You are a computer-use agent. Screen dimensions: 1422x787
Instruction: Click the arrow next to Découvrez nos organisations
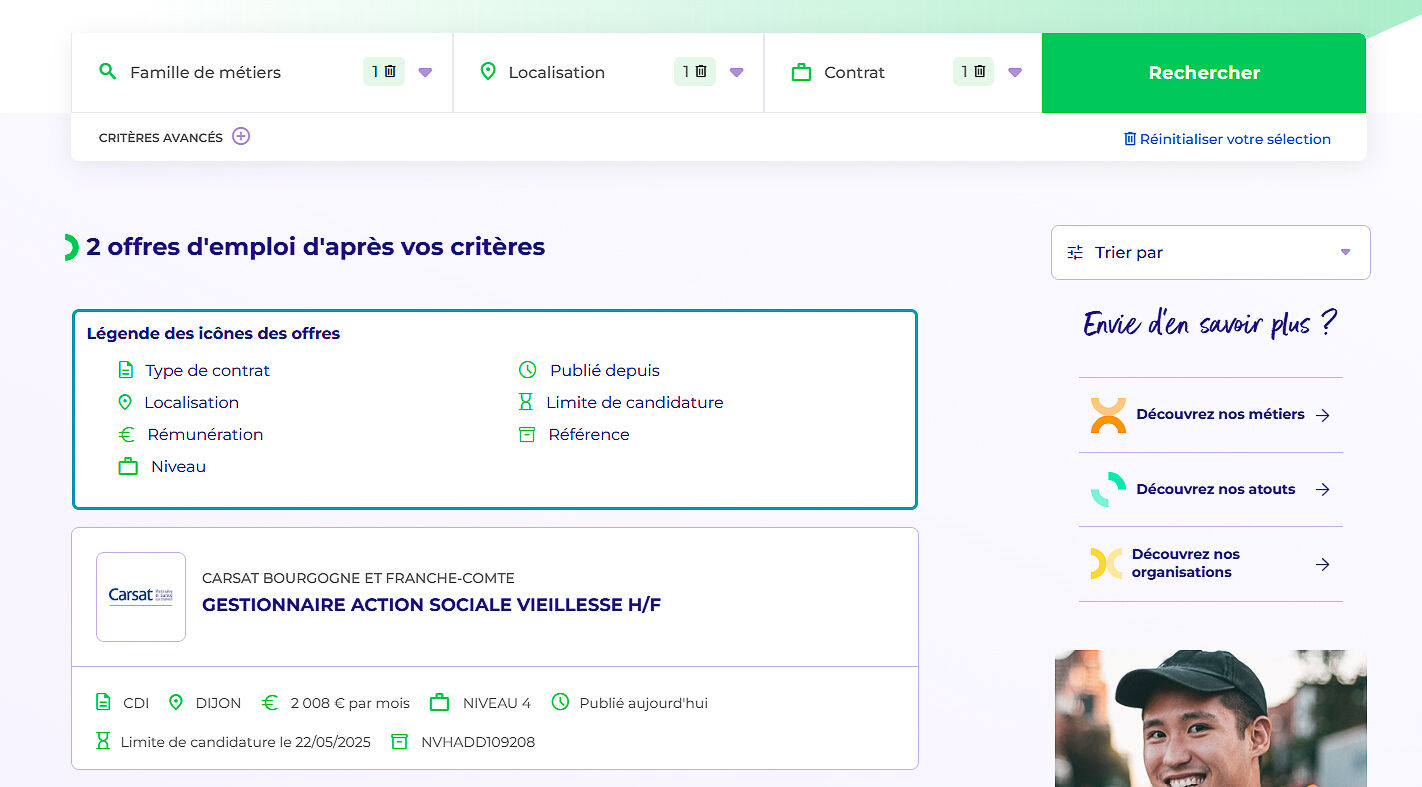(x=1323, y=564)
